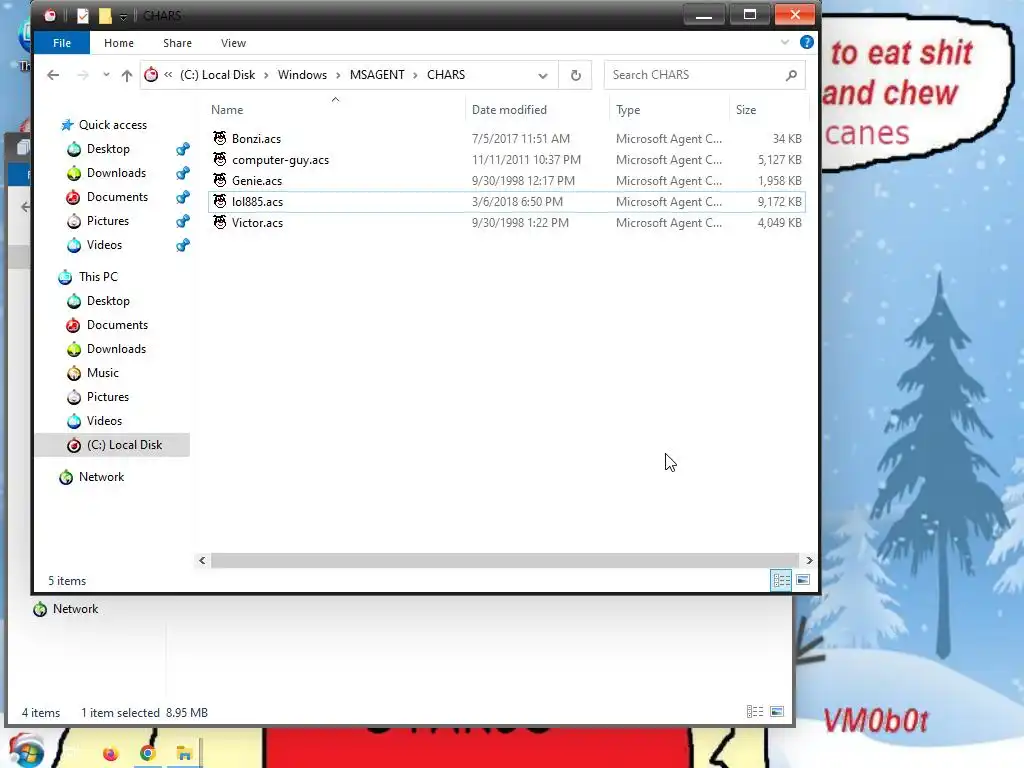Open Chrome from the taskbar
The image size is (1024, 768).
tap(148, 754)
